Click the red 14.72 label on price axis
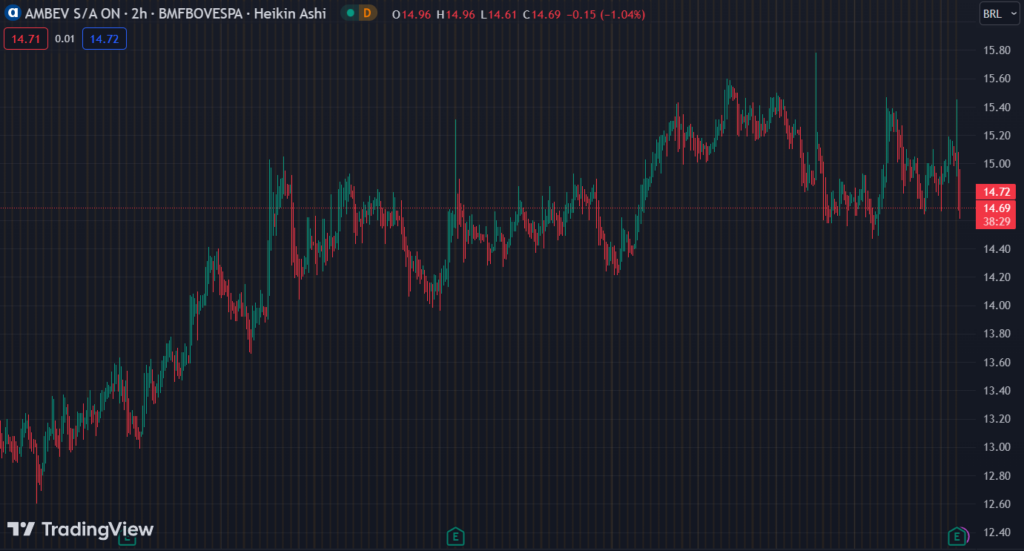Viewport: 1024px width, 551px height. (996, 192)
